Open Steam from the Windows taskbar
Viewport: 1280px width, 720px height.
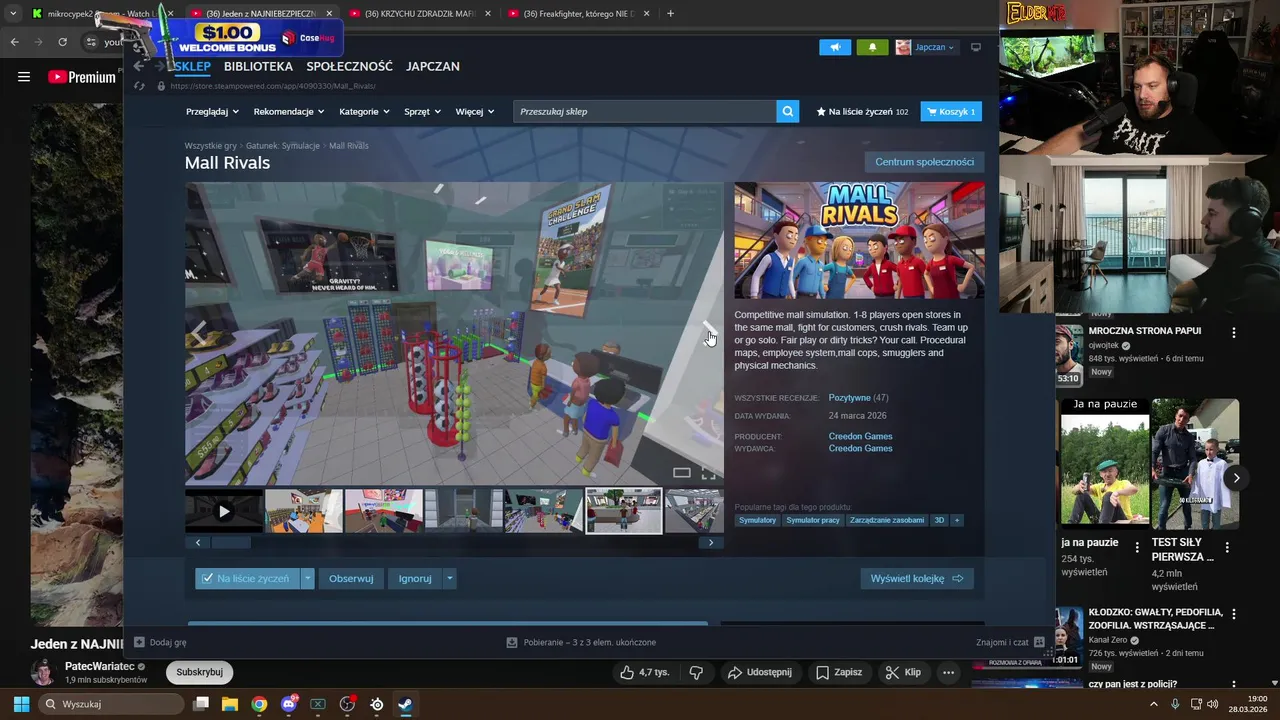tap(405, 704)
